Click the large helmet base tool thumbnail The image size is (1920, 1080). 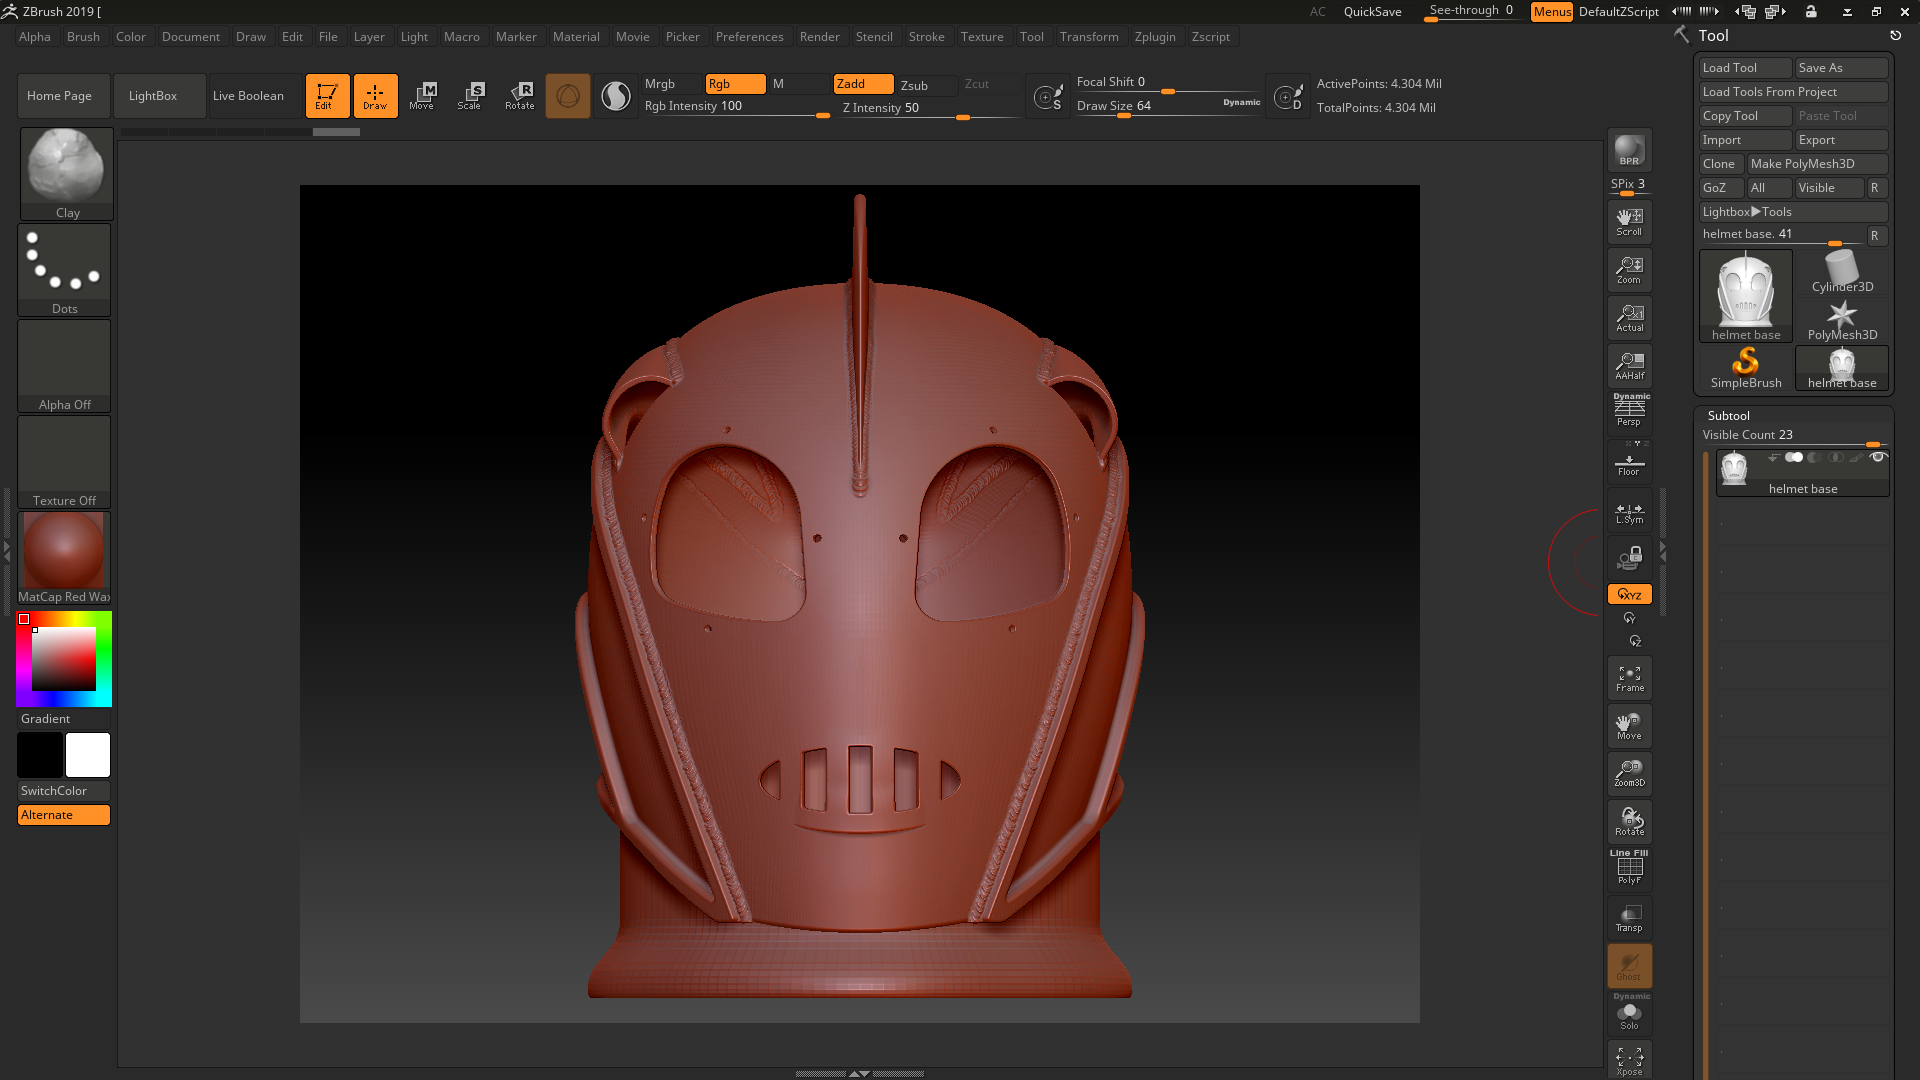tap(1746, 296)
